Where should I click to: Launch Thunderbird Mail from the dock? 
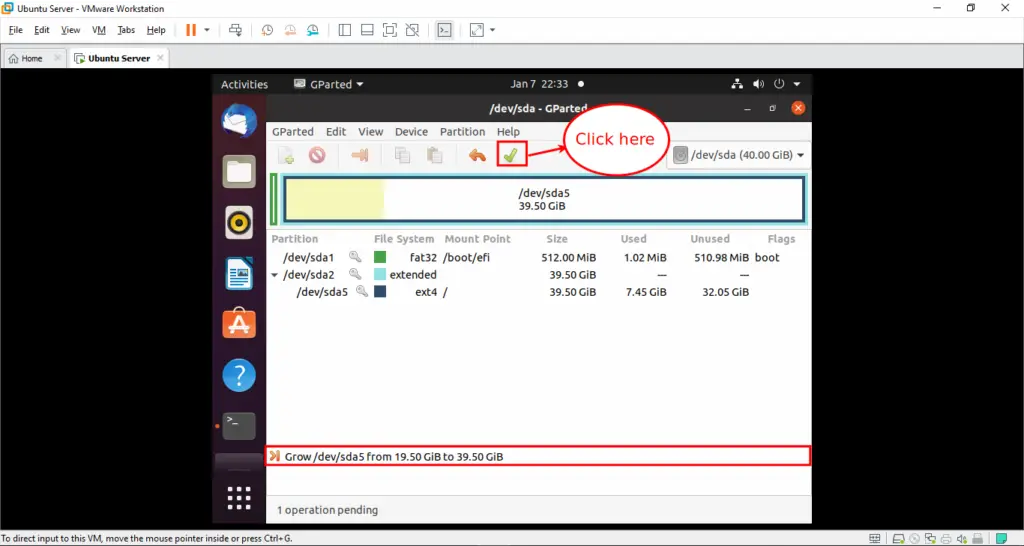tap(239, 121)
